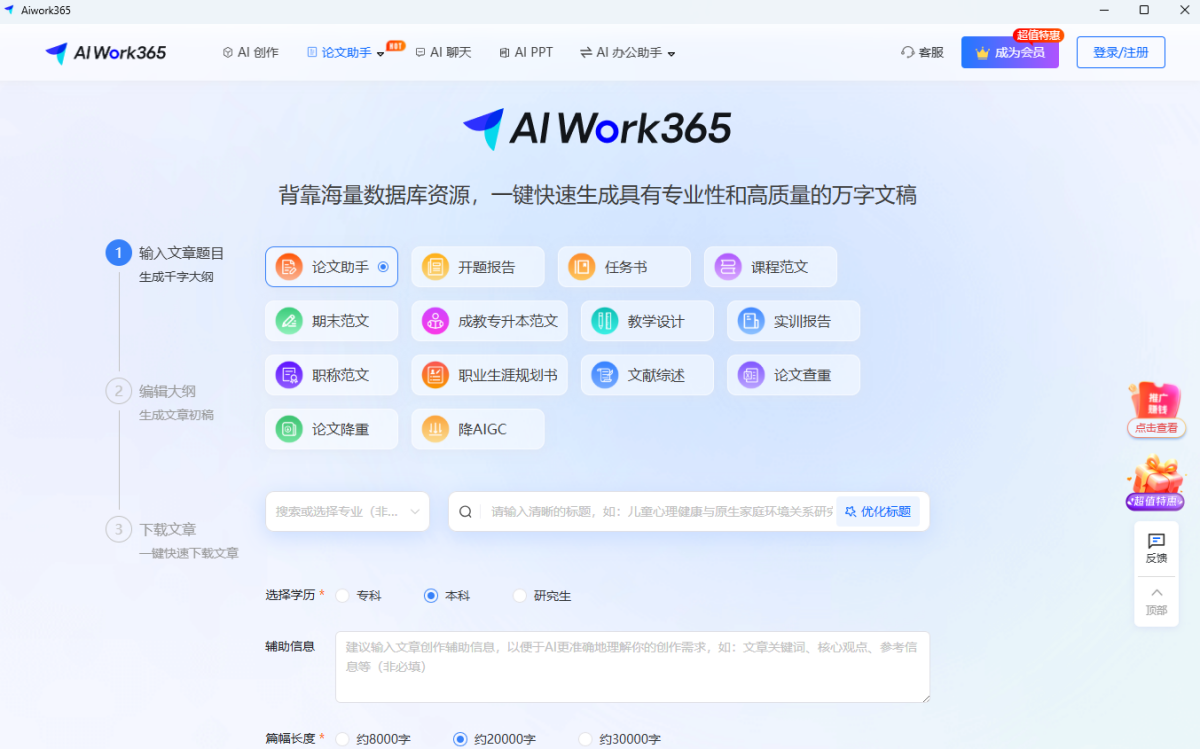Click the 降AIGC orange card icon
The width and height of the screenshot is (1200, 749).
click(435, 429)
